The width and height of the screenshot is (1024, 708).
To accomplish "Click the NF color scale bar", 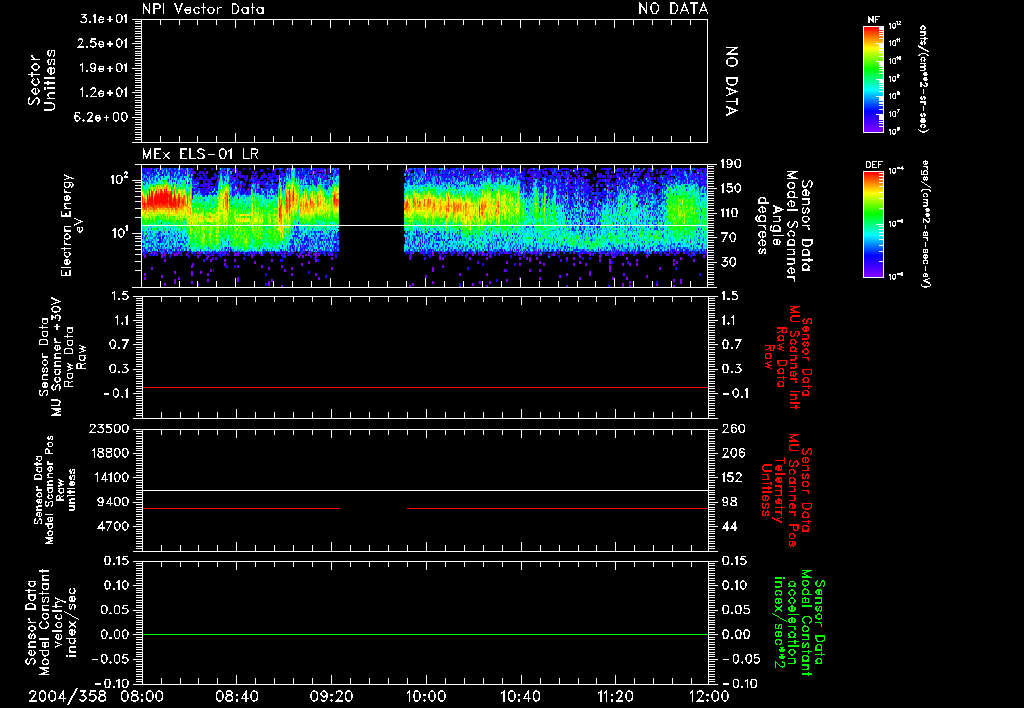I will 875,79.
